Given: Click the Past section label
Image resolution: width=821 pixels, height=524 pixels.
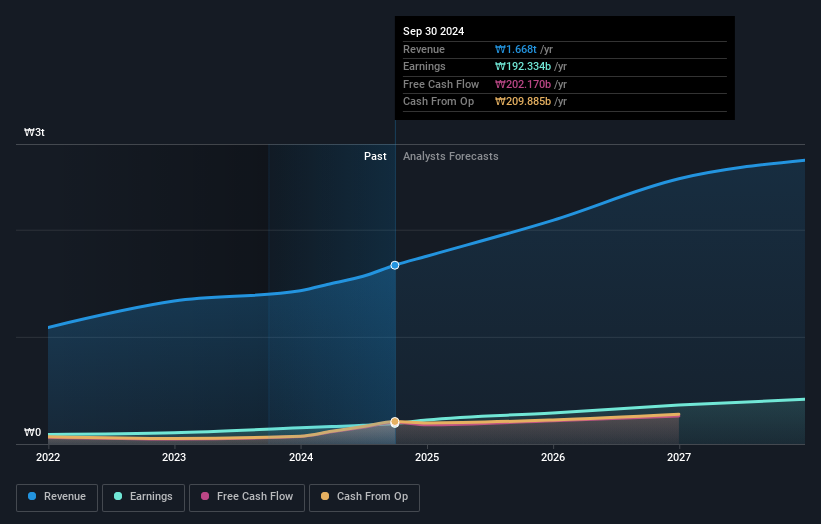Looking at the screenshot, I should (375, 157).
